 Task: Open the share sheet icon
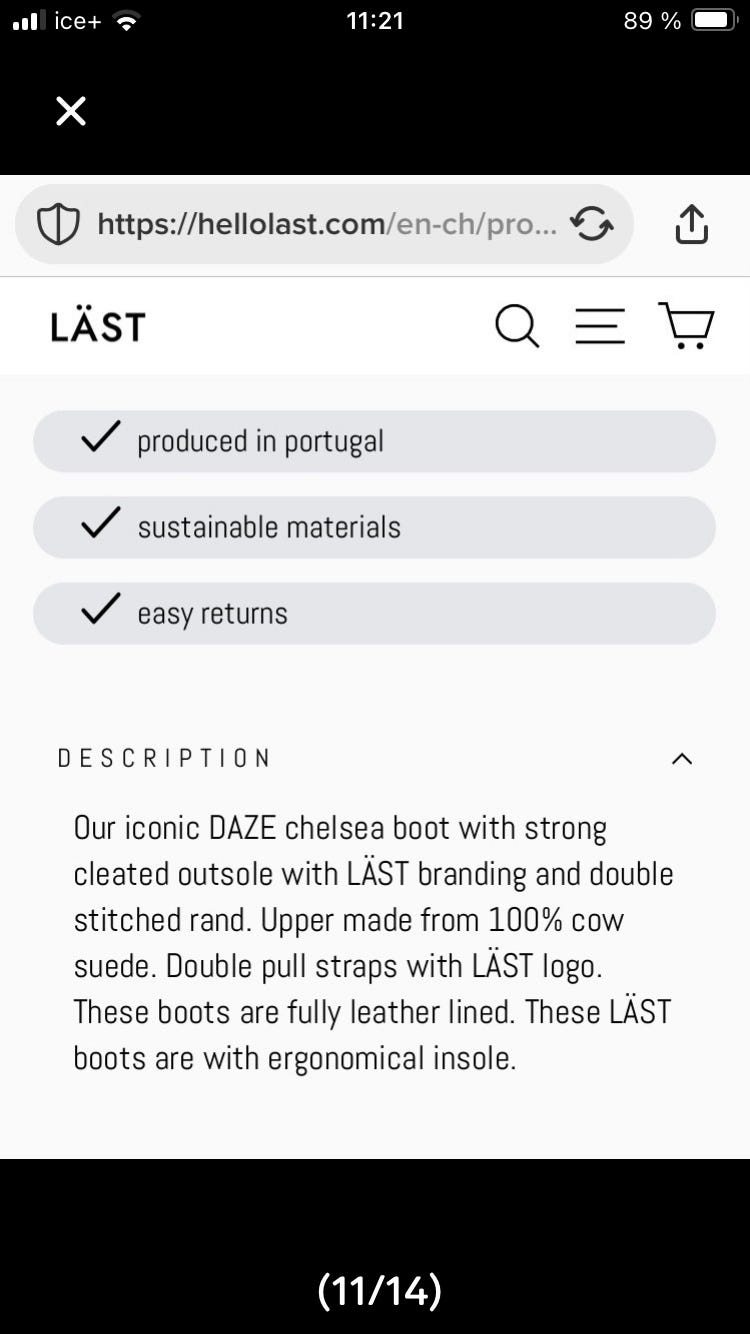click(691, 225)
